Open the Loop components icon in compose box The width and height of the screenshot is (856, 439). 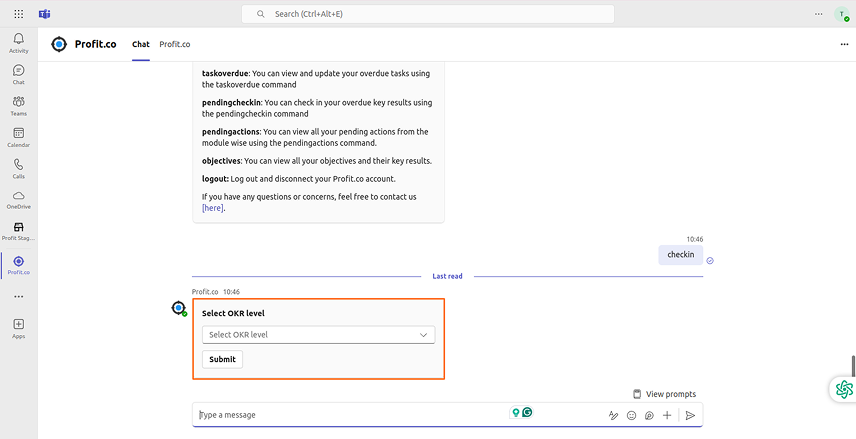coord(649,415)
